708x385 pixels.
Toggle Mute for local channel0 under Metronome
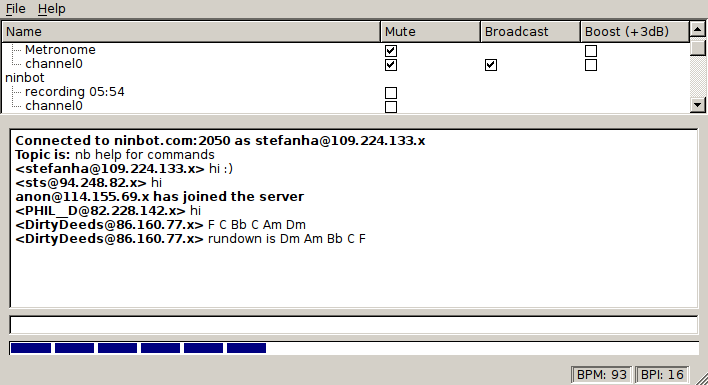tap(391, 65)
